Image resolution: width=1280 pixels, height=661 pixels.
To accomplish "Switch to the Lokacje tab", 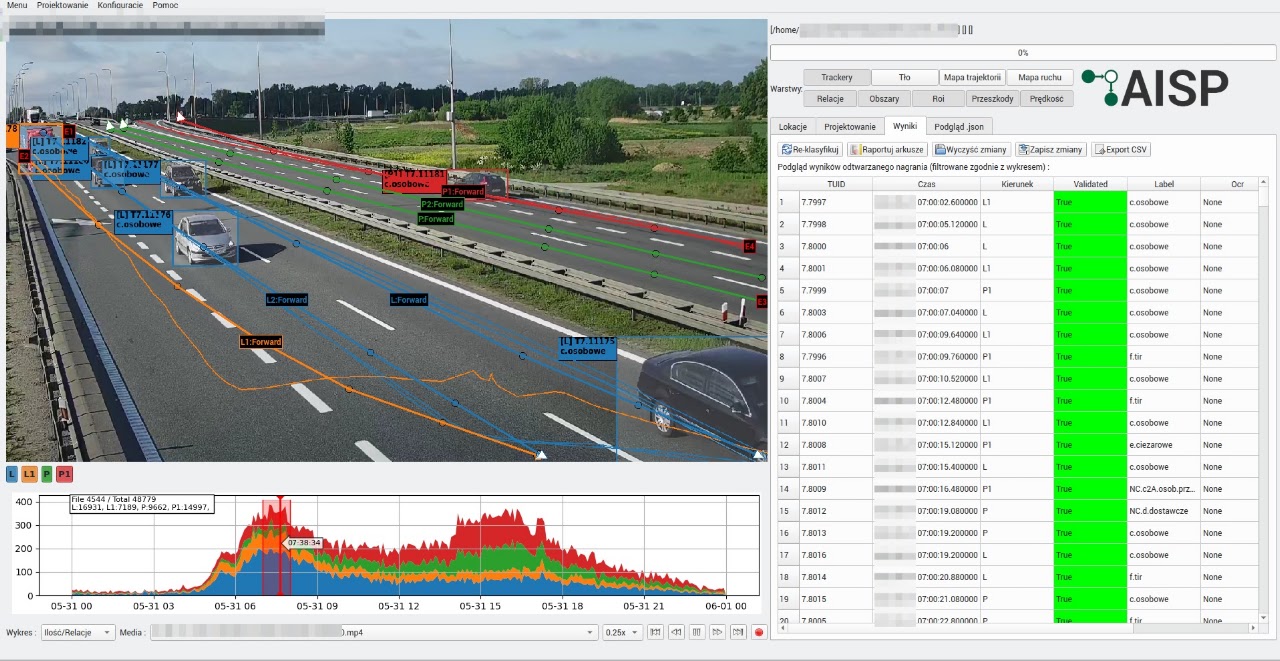I will pyautogui.click(x=793, y=126).
